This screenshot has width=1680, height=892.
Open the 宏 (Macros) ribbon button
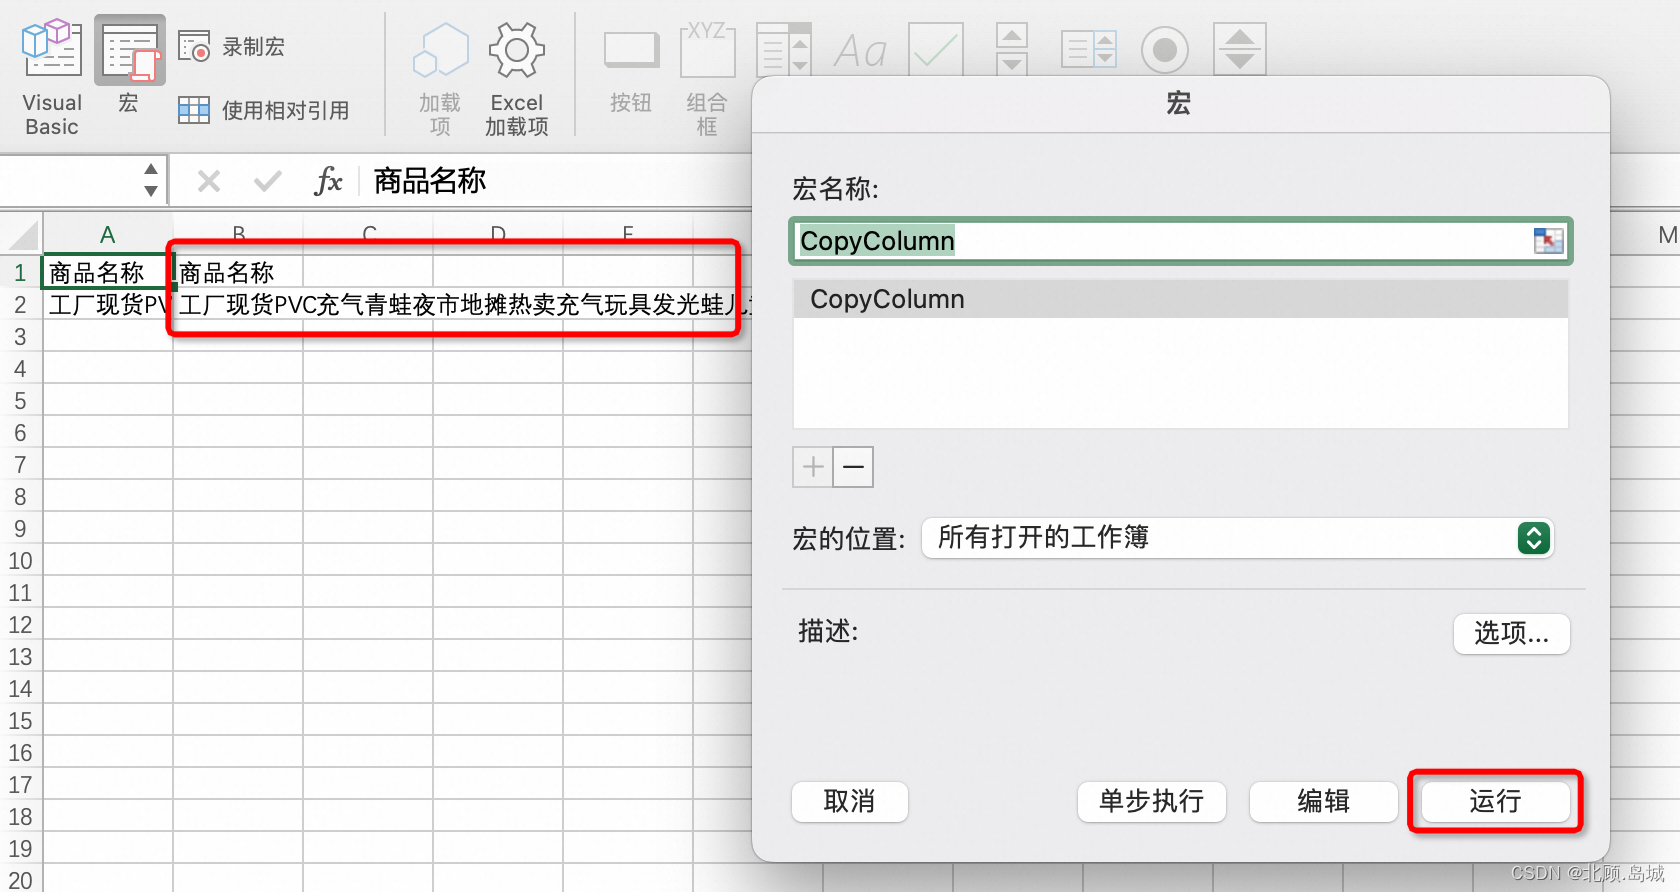click(130, 66)
